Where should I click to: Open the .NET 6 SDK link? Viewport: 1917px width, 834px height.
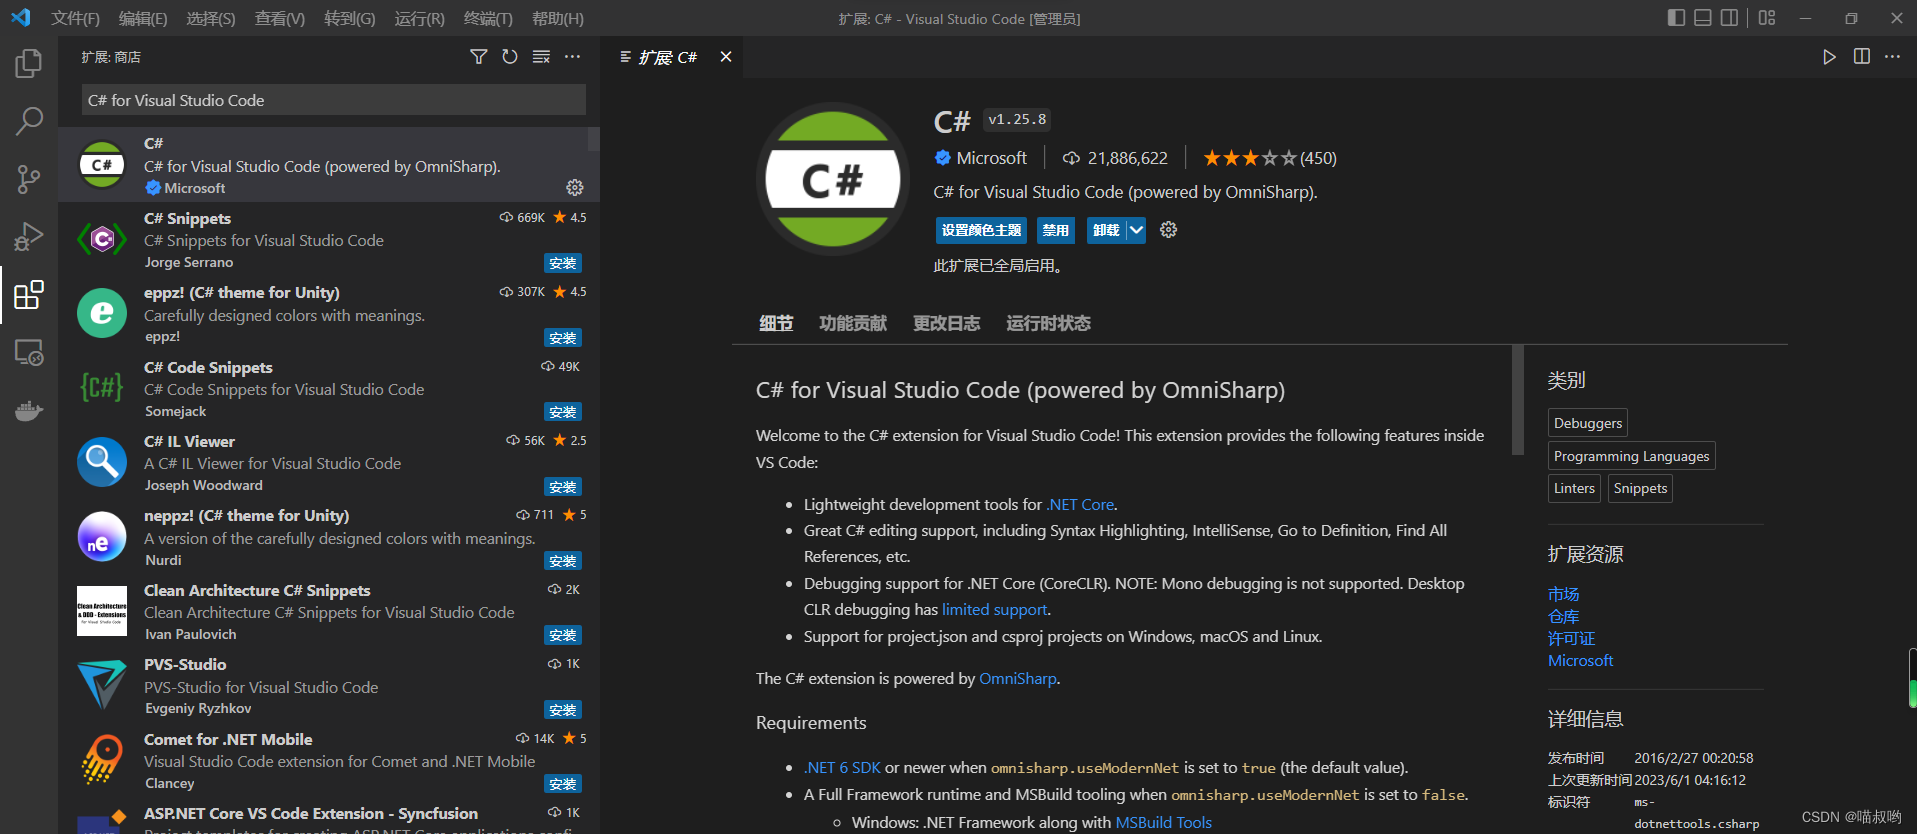pyautogui.click(x=842, y=768)
